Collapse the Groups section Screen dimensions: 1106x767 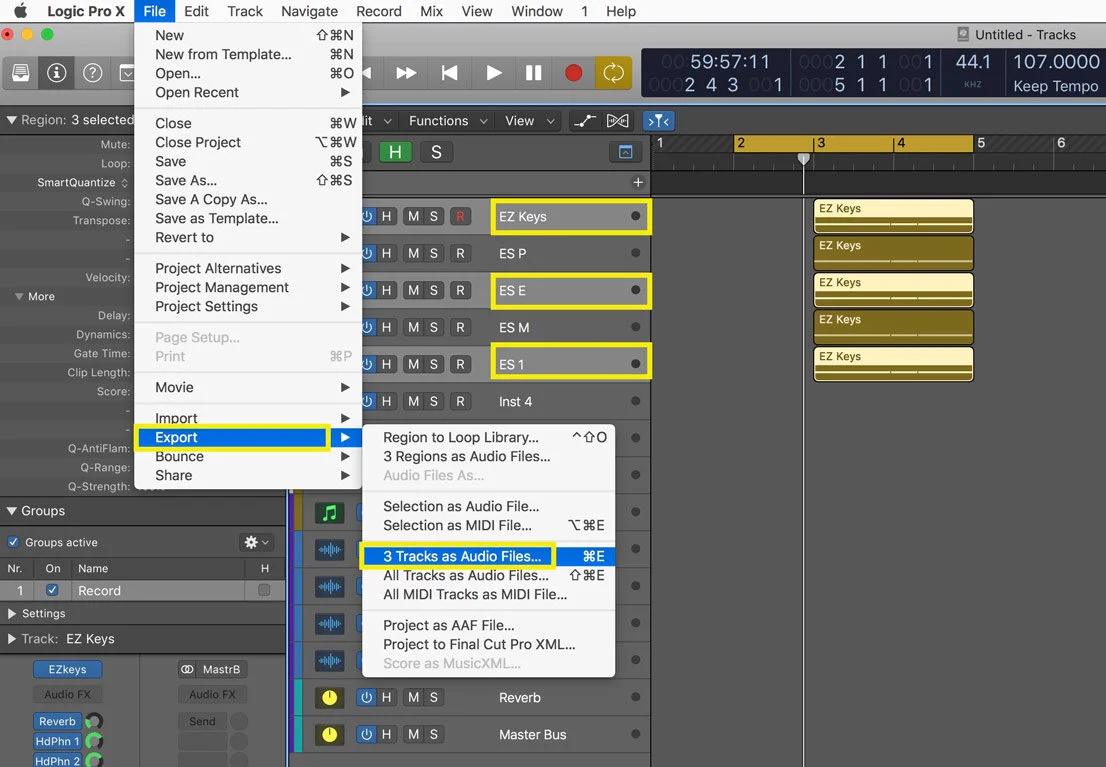[11, 511]
